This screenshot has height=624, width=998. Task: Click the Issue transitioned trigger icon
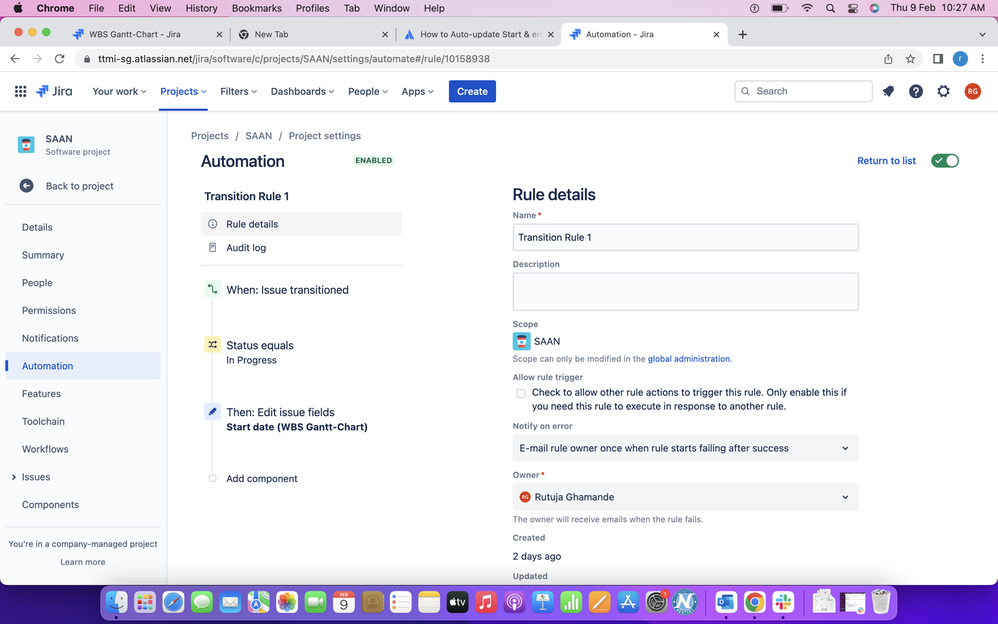coord(212,289)
